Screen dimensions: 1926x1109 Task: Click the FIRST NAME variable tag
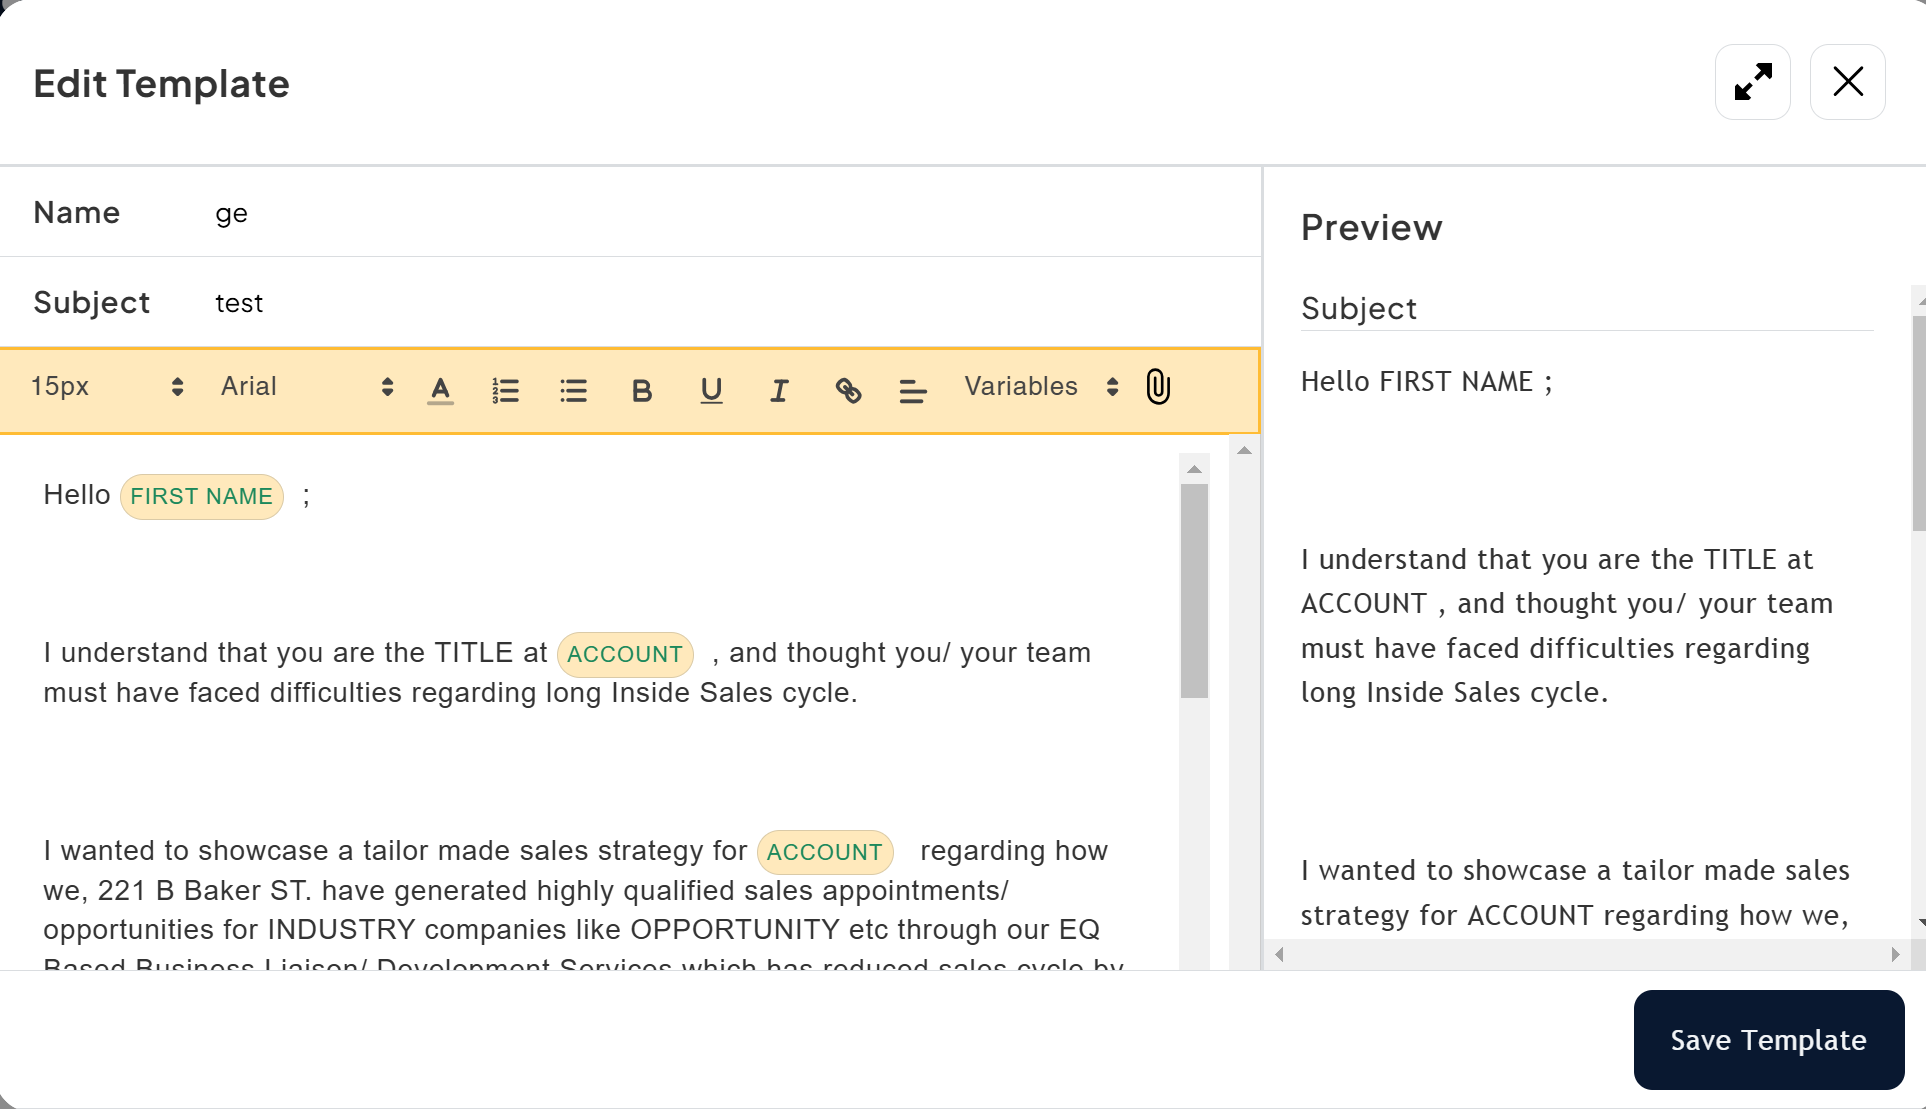202,497
